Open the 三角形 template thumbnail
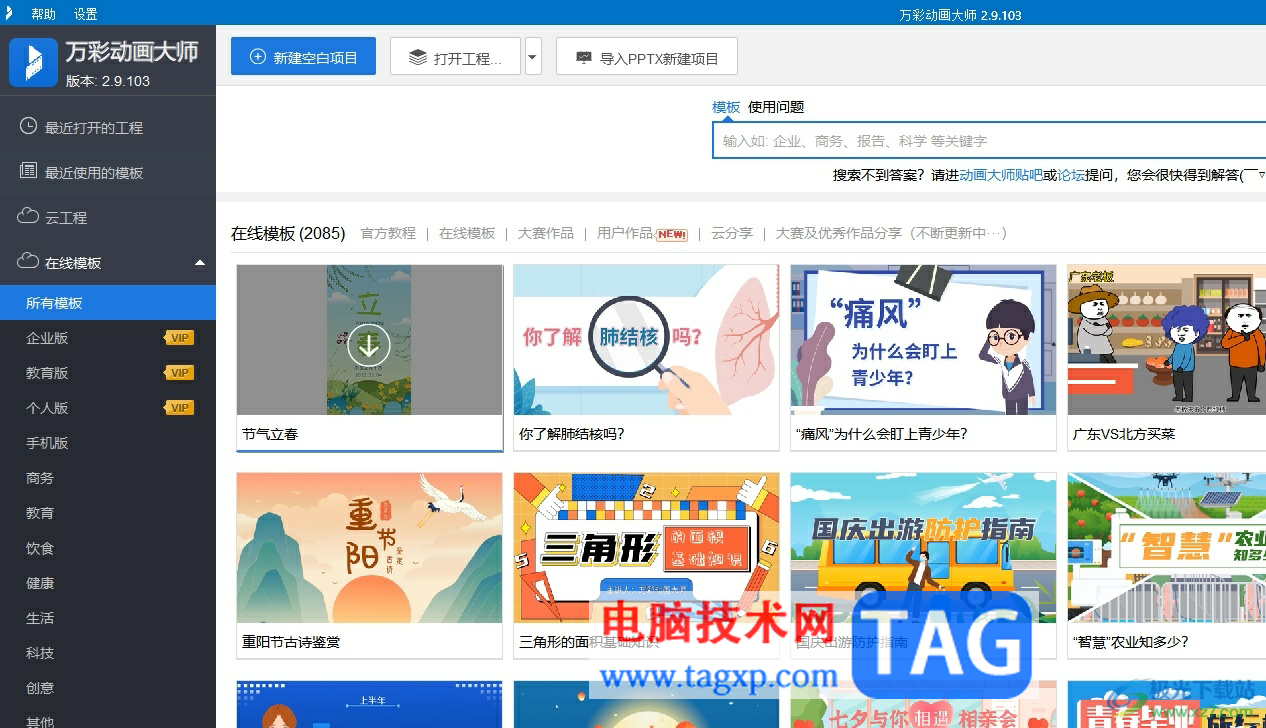1266x728 pixels. point(646,548)
